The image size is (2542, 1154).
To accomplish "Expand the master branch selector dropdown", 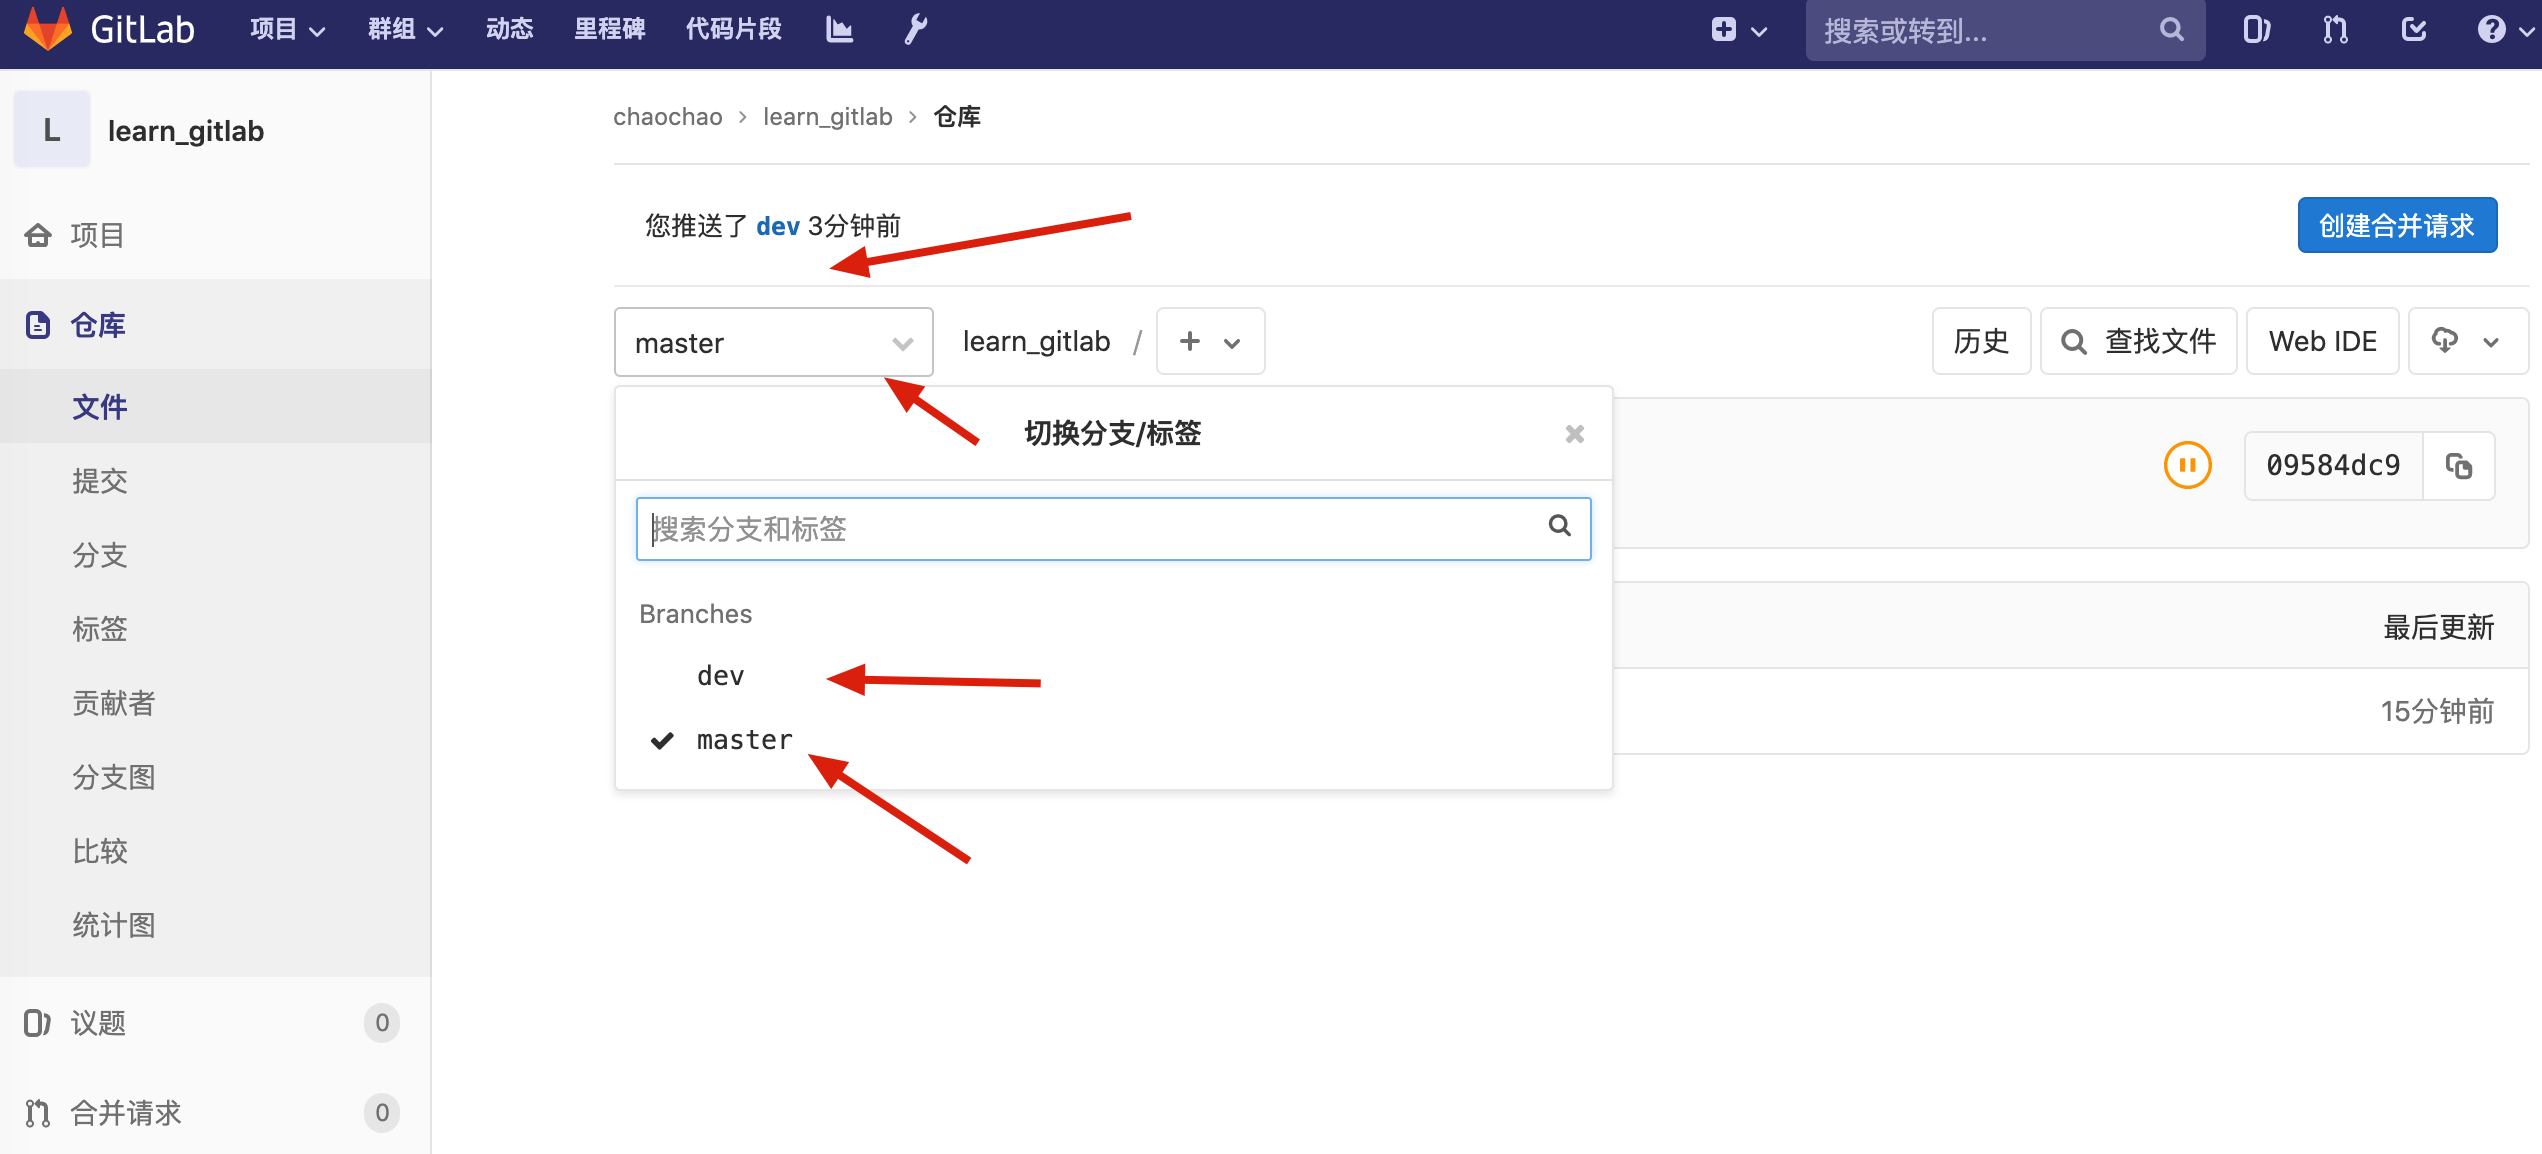I will (x=774, y=343).
